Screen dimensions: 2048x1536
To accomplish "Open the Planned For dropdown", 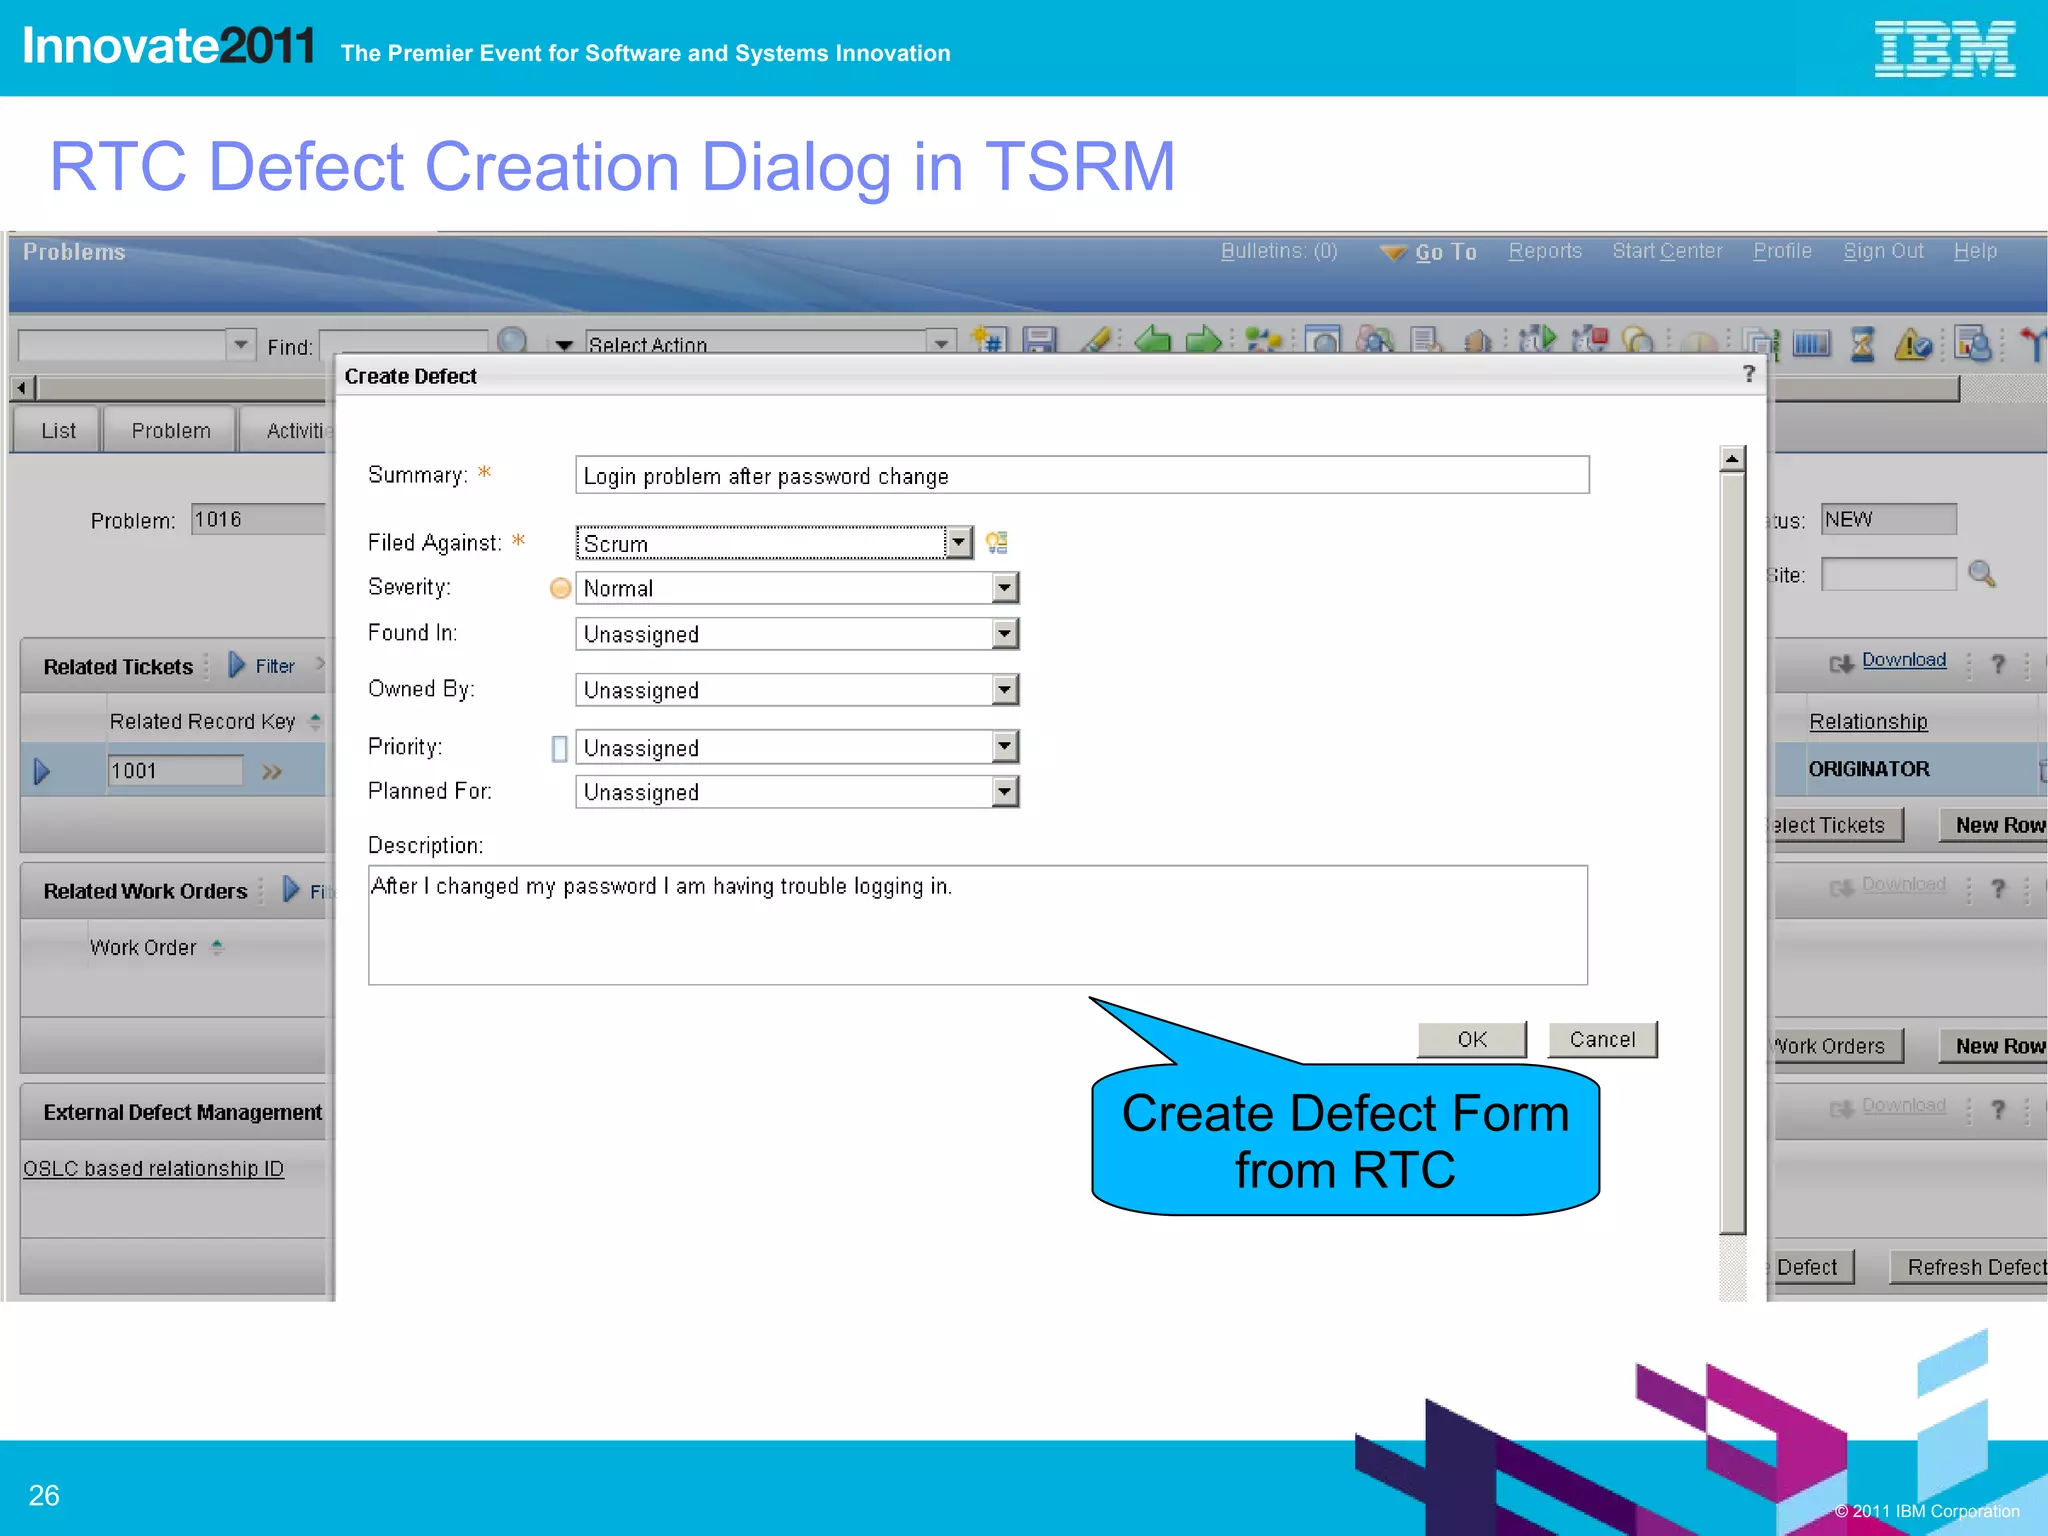I will 1005,792.
